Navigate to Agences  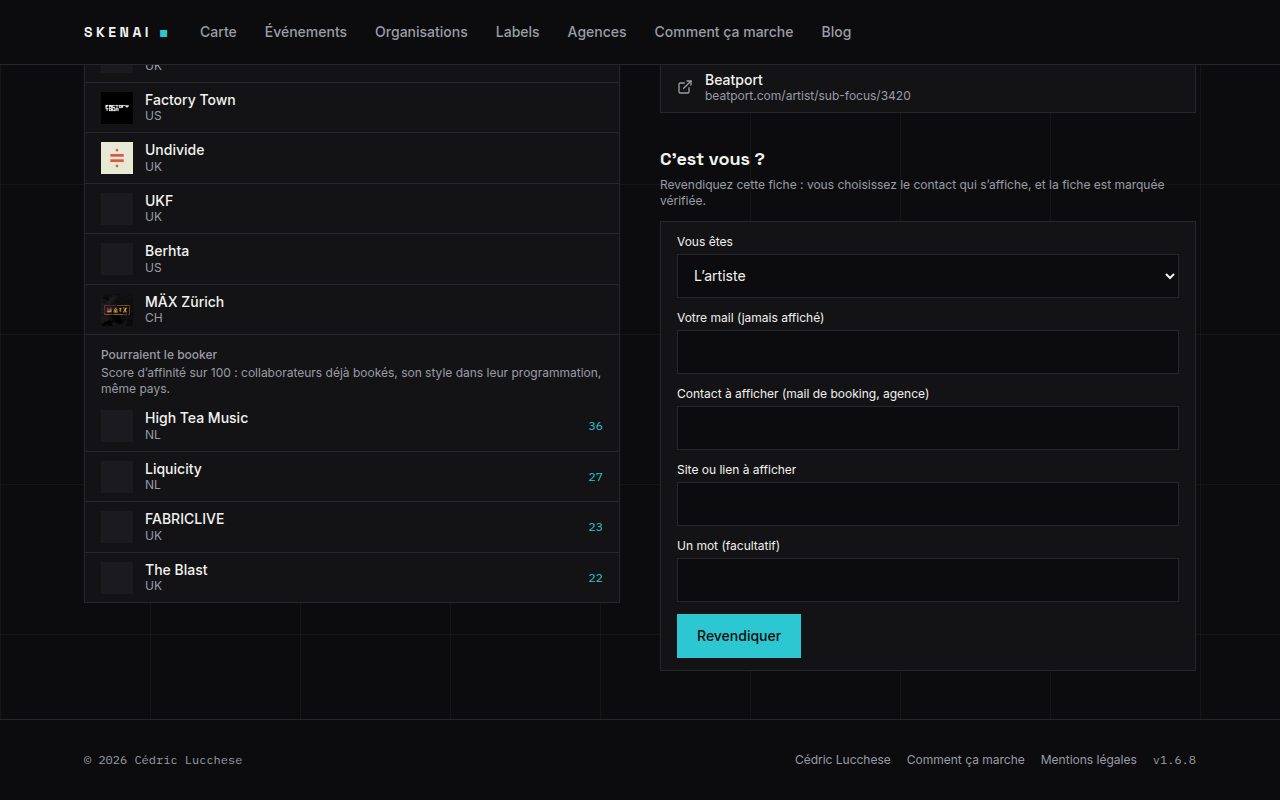597,32
